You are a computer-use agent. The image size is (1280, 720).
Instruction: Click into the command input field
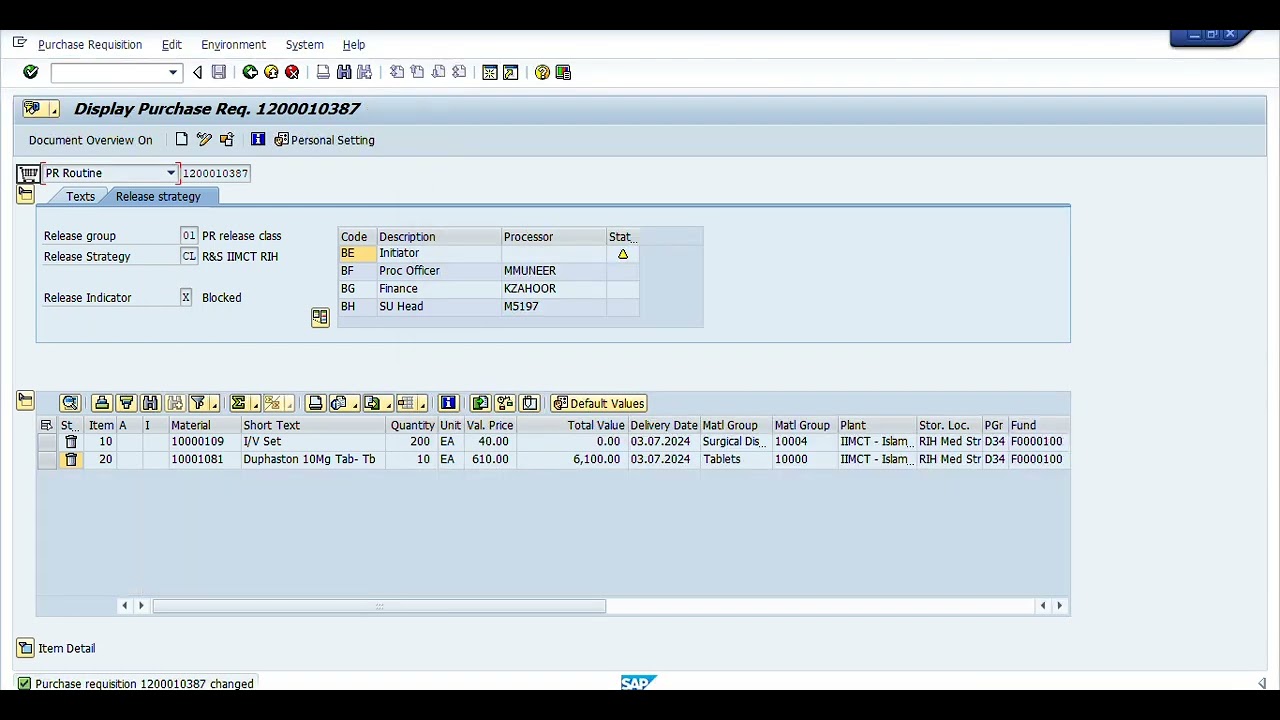coord(109,72)
